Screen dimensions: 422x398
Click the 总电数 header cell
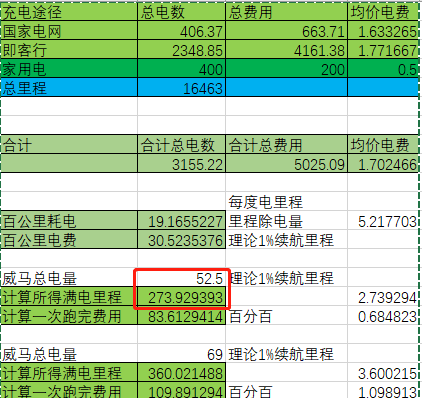(x=181, y=12)
